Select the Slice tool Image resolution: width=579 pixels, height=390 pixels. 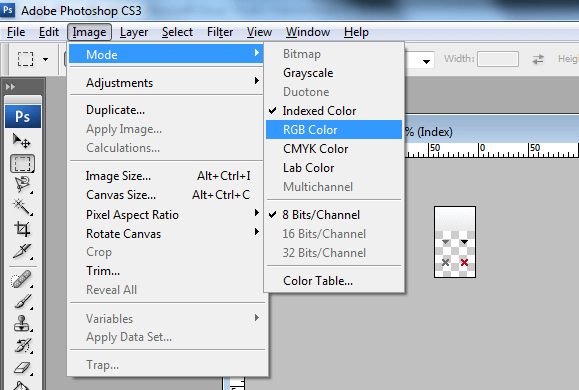tap(22, 251)
